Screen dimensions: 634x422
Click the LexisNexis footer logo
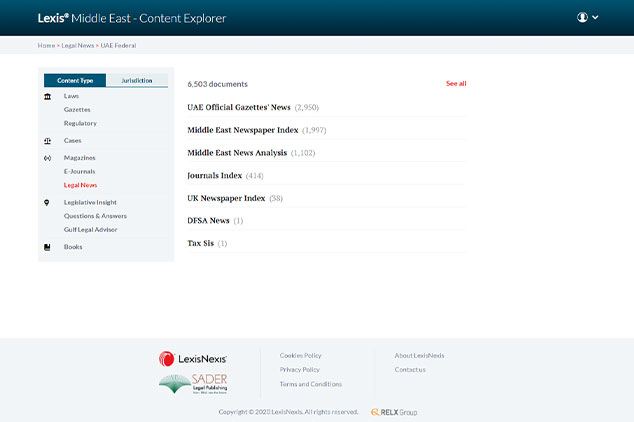point(193,358)
